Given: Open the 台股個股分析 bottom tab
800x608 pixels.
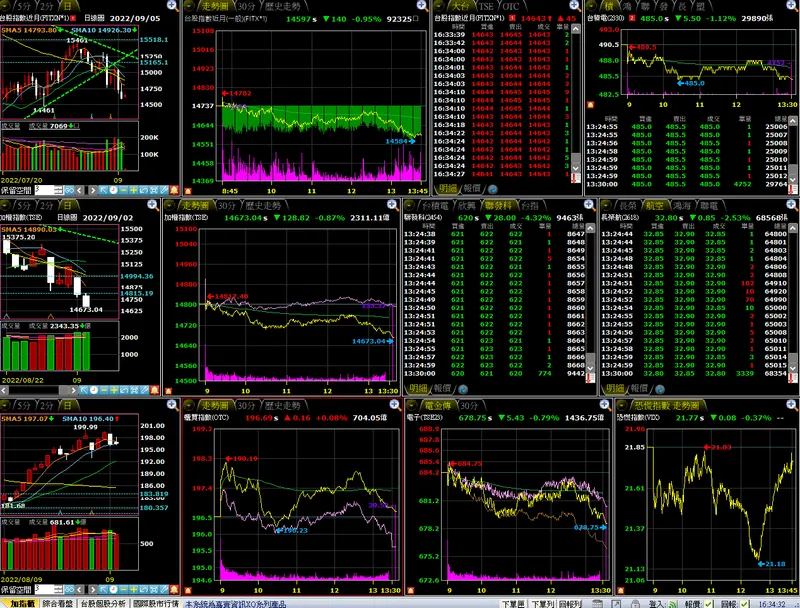Looking at the screenshot, I should [x=103, y=603].
